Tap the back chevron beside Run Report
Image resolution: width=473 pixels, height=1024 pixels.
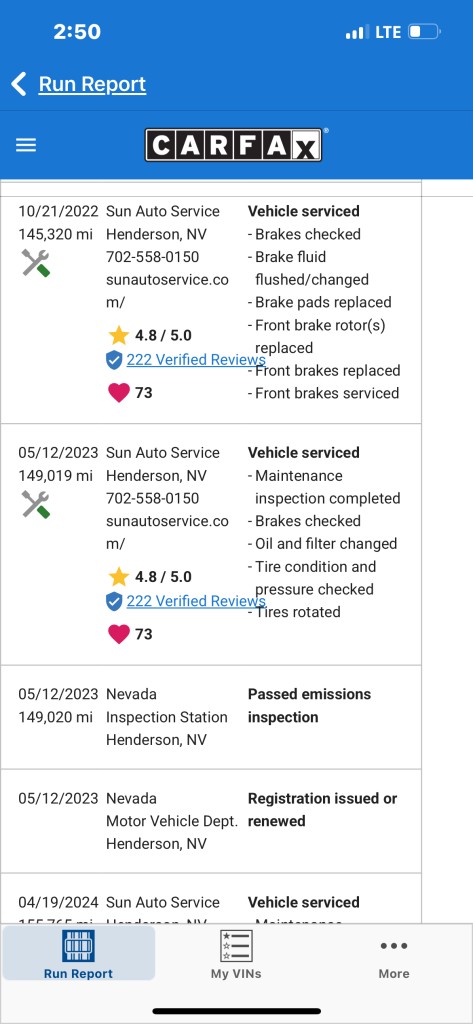point(19,84)
